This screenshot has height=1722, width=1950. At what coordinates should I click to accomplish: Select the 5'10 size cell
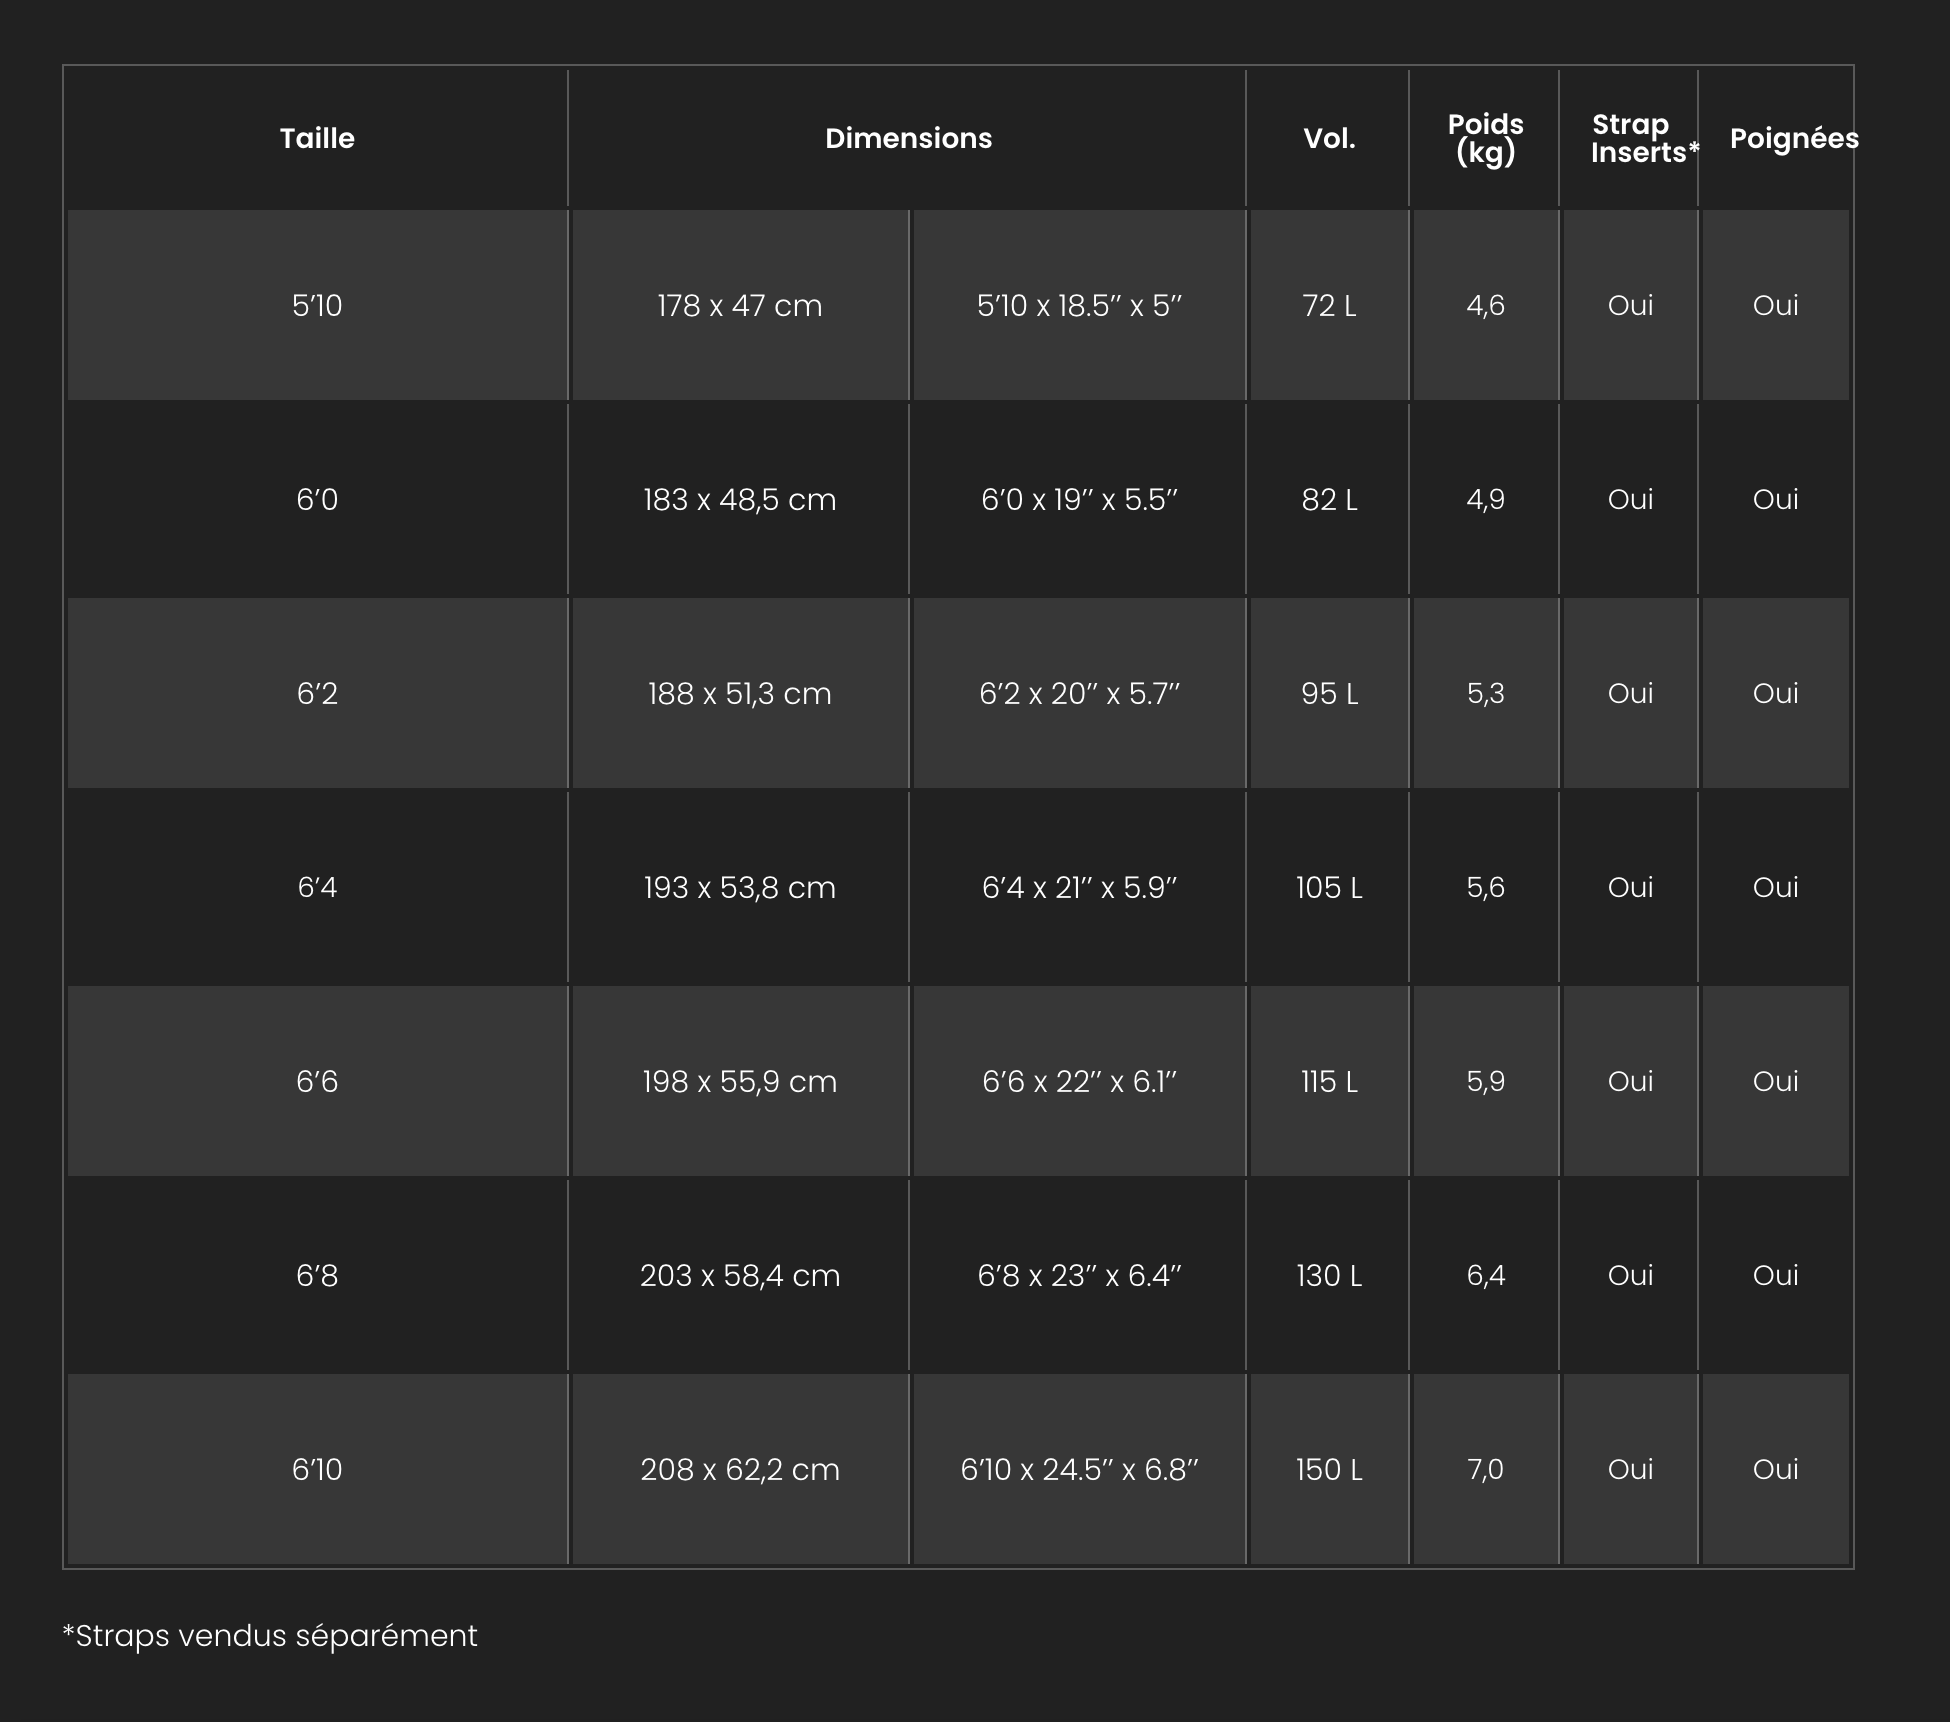coord(317,305)
